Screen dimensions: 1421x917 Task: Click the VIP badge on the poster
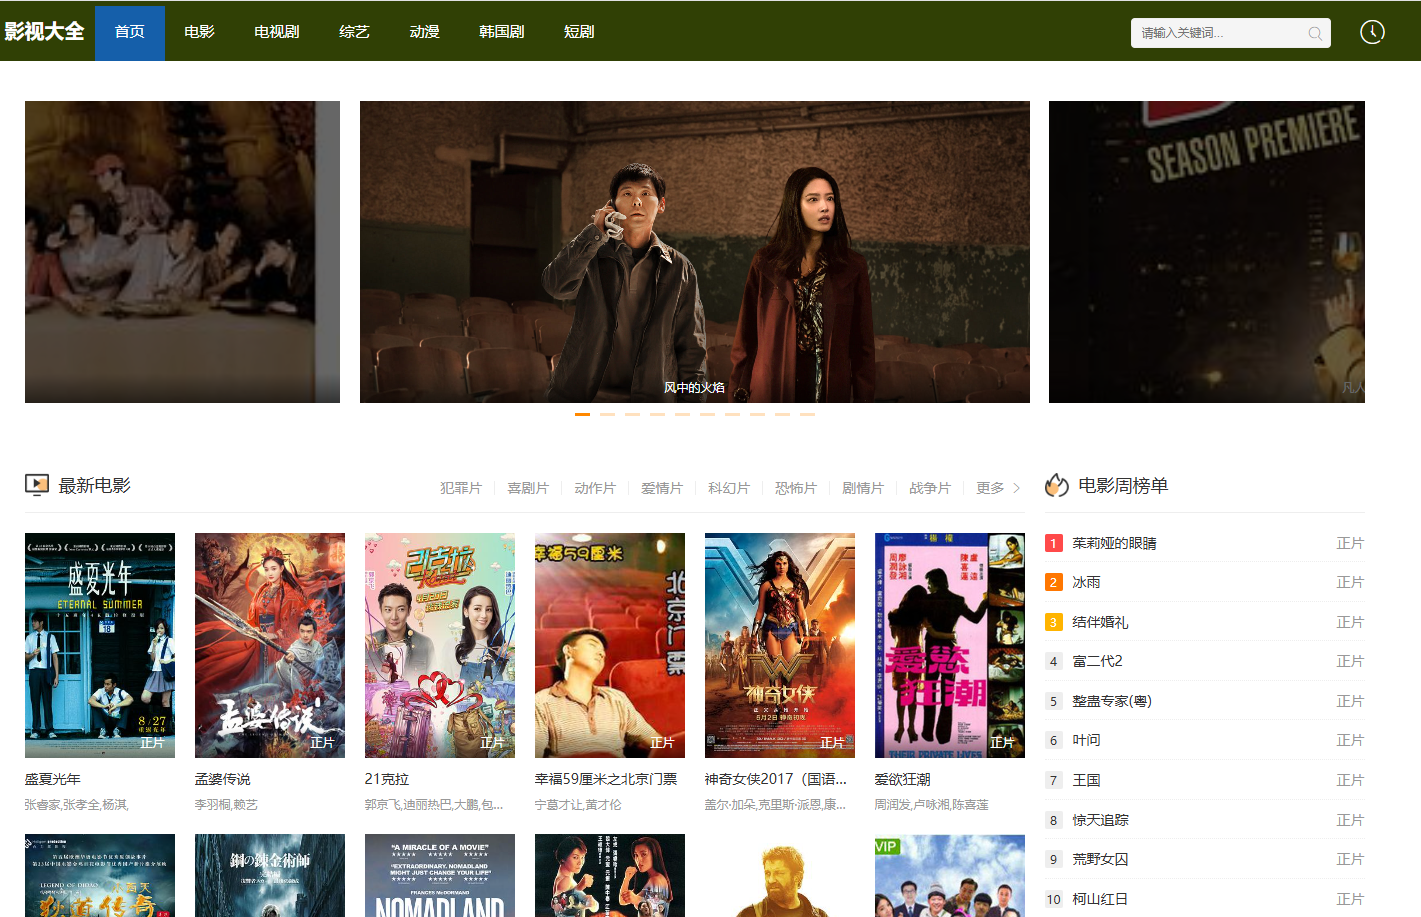tap(886, 846)
